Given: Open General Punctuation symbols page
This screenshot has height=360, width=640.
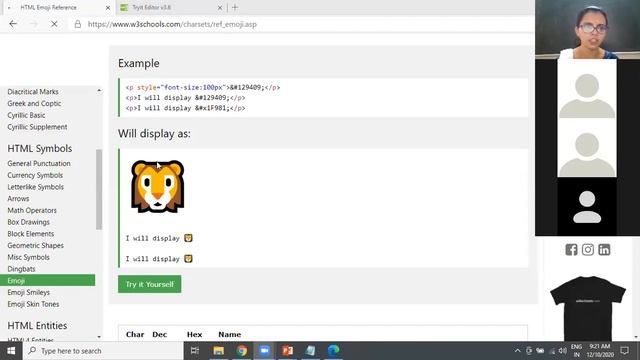Looking at the screenshot, I should [39, 163].
